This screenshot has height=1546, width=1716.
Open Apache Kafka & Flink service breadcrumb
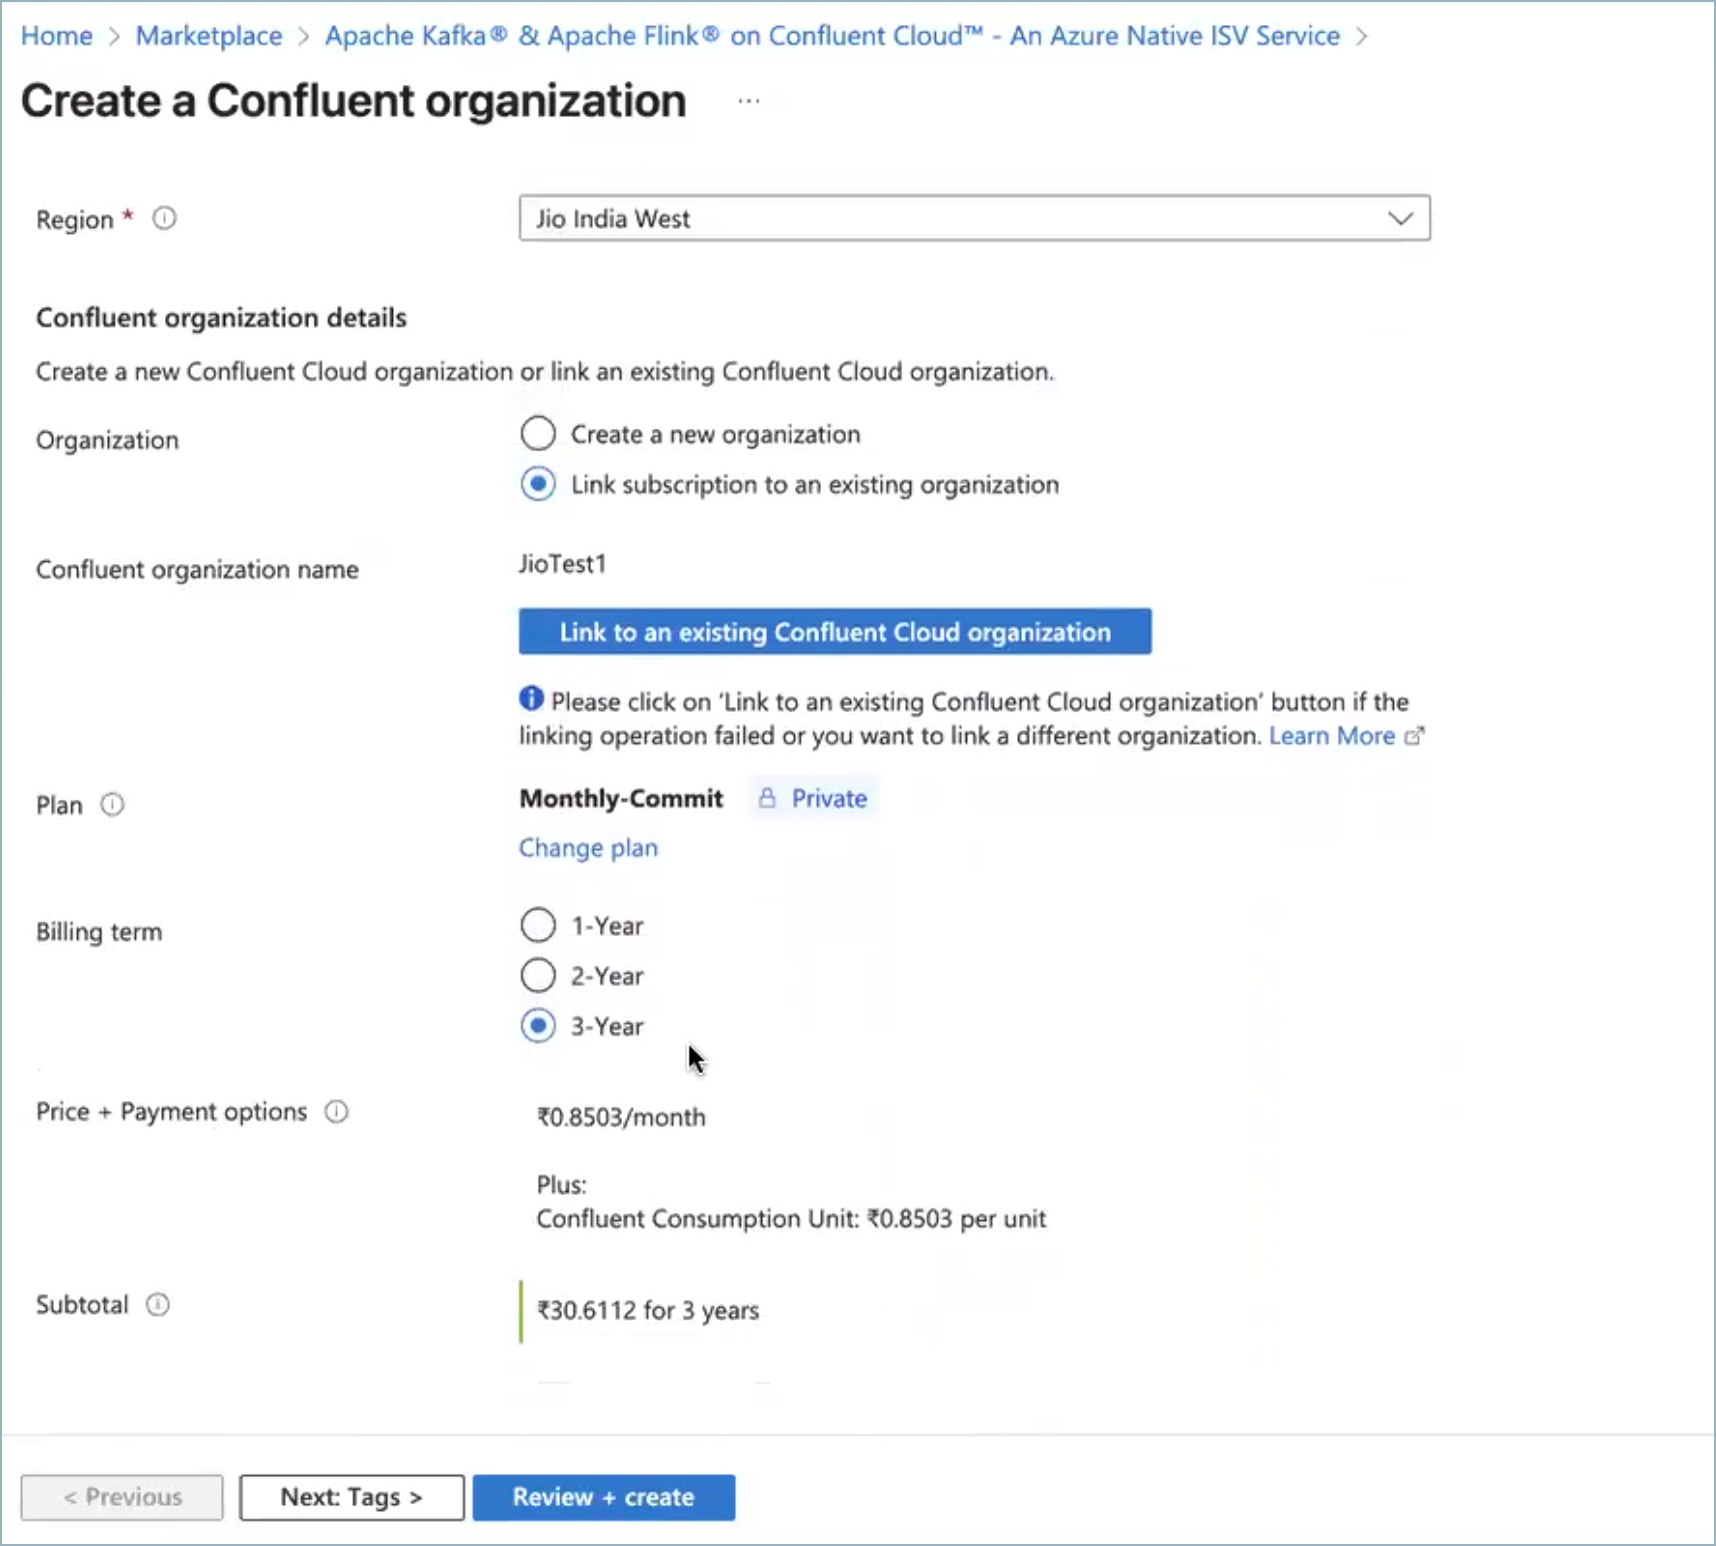coord(832,36)
